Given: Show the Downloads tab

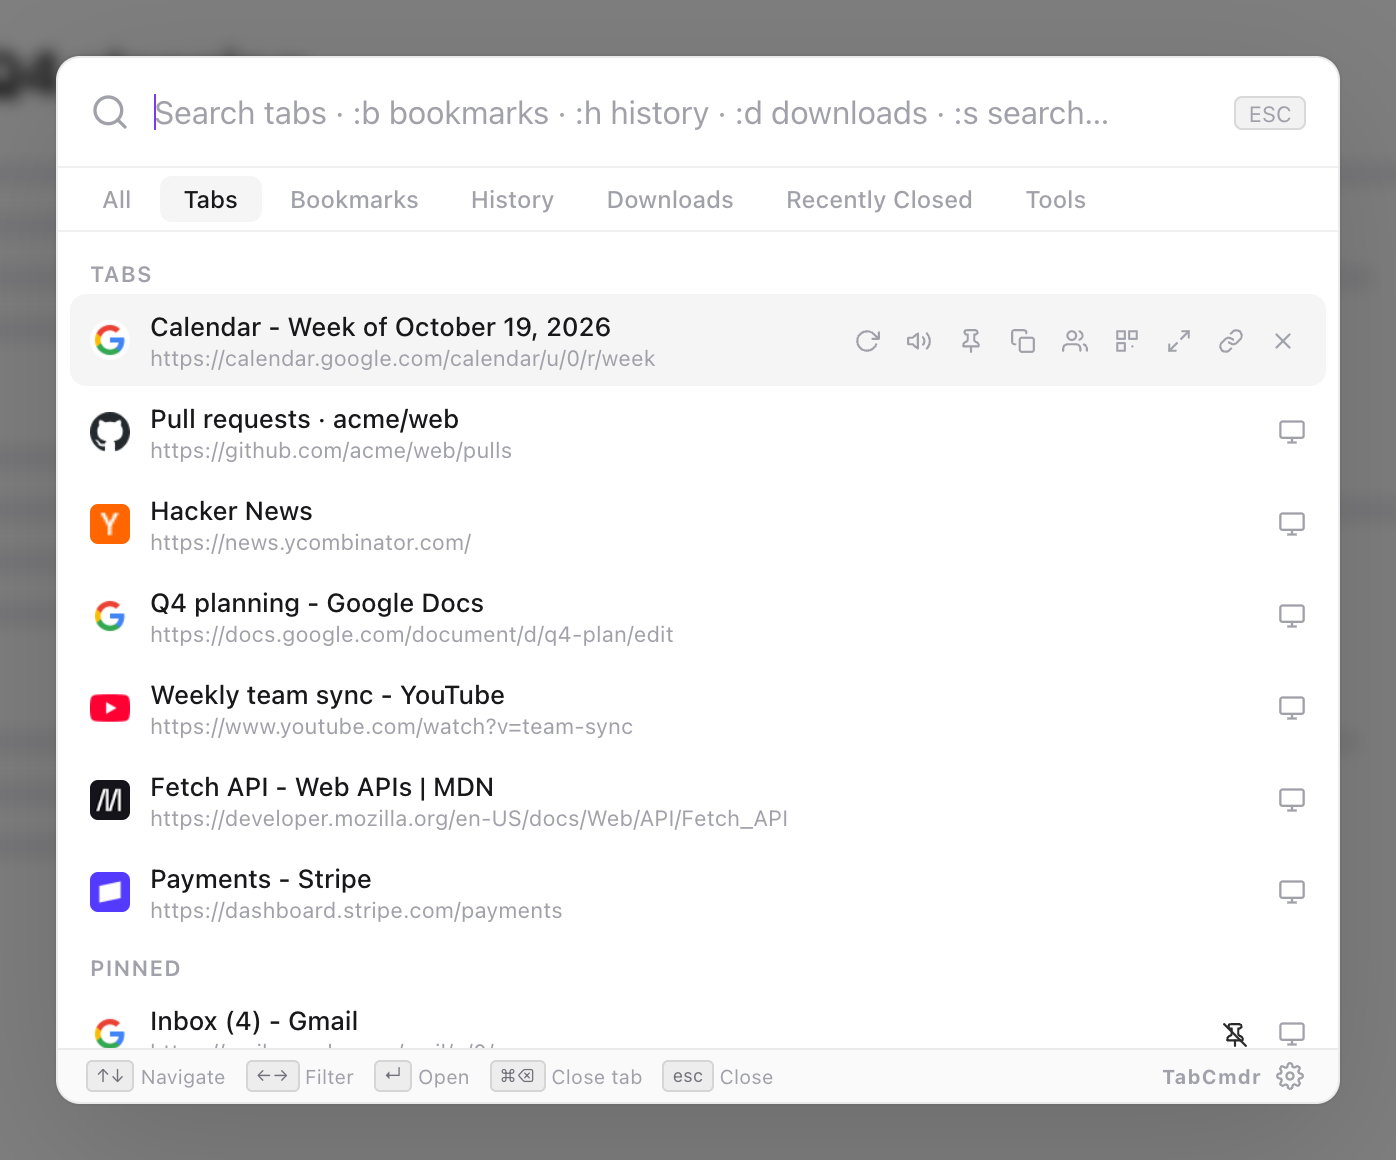Looking at the screenshot, I should click(x=670, y=200).
